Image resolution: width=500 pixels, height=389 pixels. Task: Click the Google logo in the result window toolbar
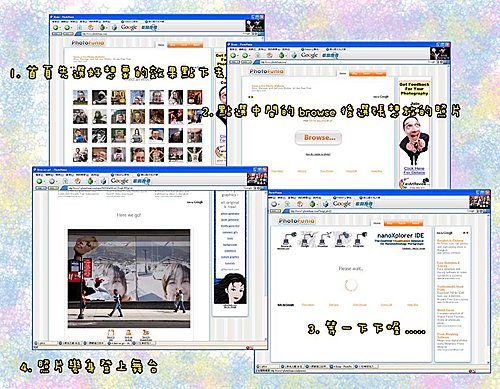click(x=119, y=181)
